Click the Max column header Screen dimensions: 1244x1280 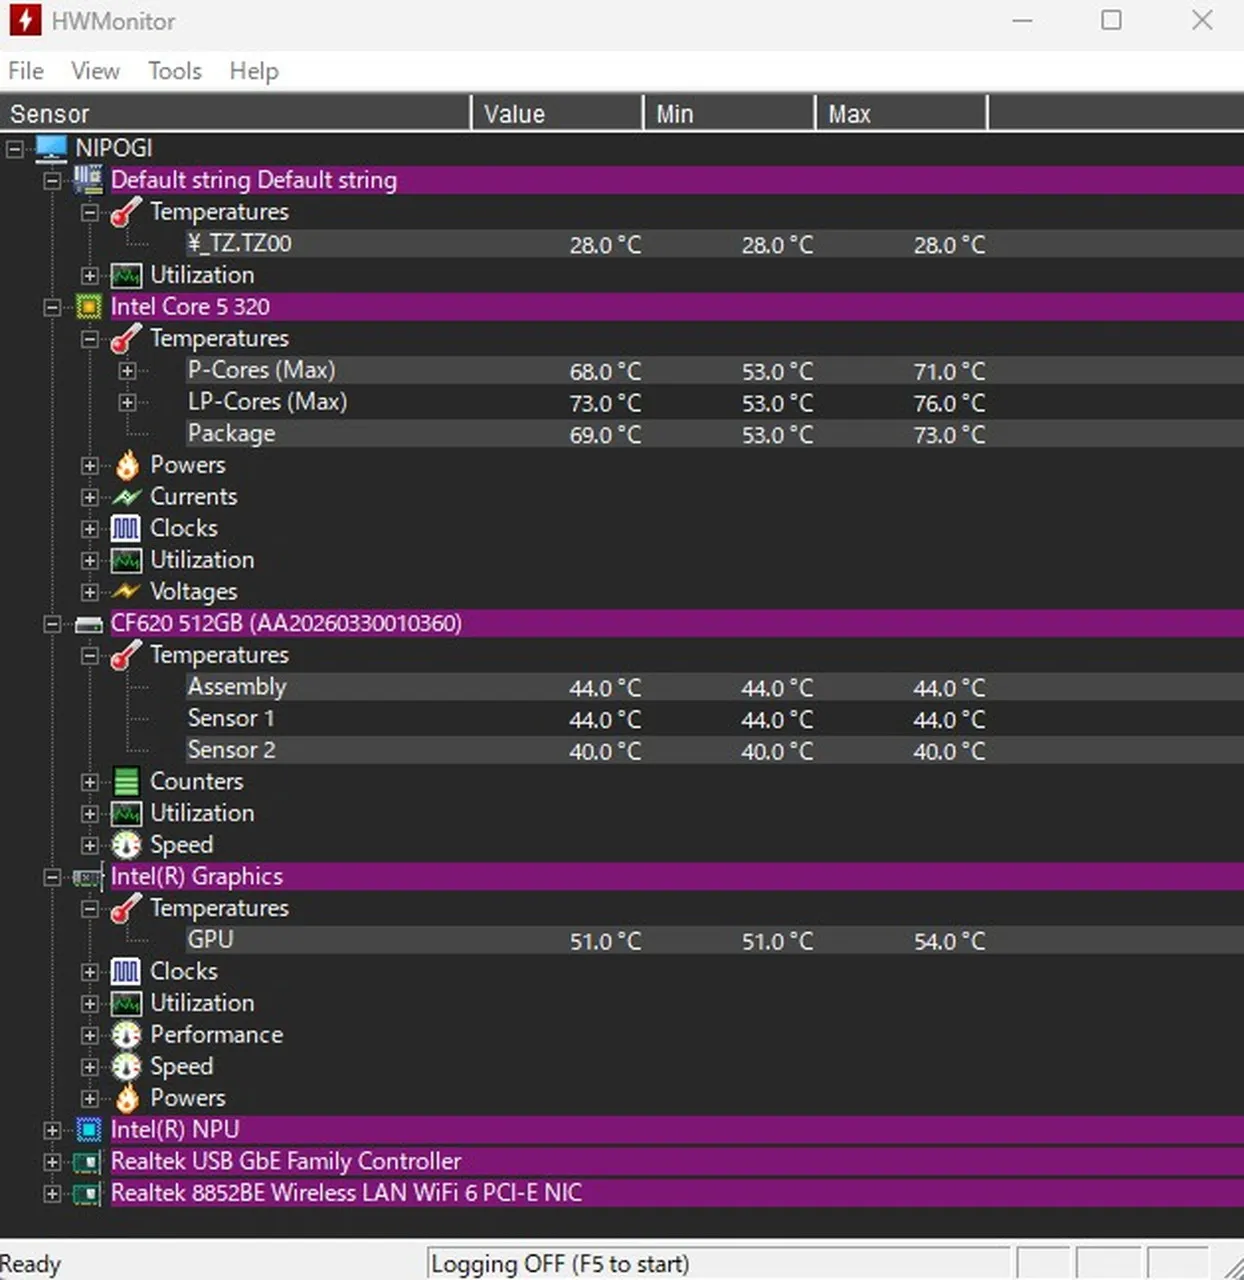coord(901,113)
